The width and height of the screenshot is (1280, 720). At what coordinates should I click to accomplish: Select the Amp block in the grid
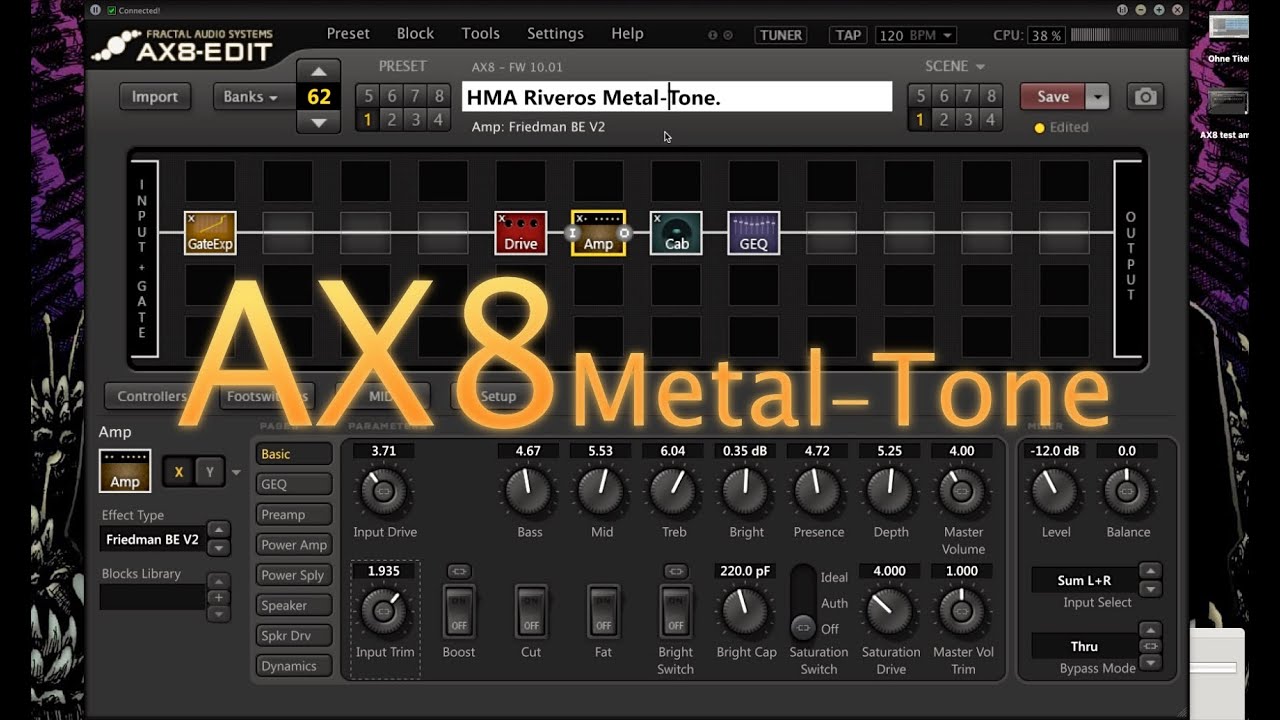(x=598, y=232)
